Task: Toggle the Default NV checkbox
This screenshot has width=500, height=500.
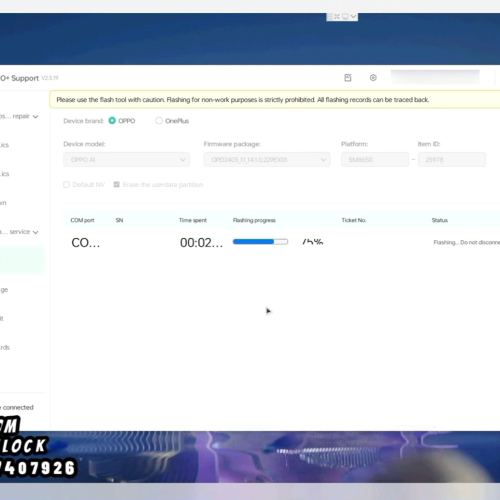Action: [66, 185]
